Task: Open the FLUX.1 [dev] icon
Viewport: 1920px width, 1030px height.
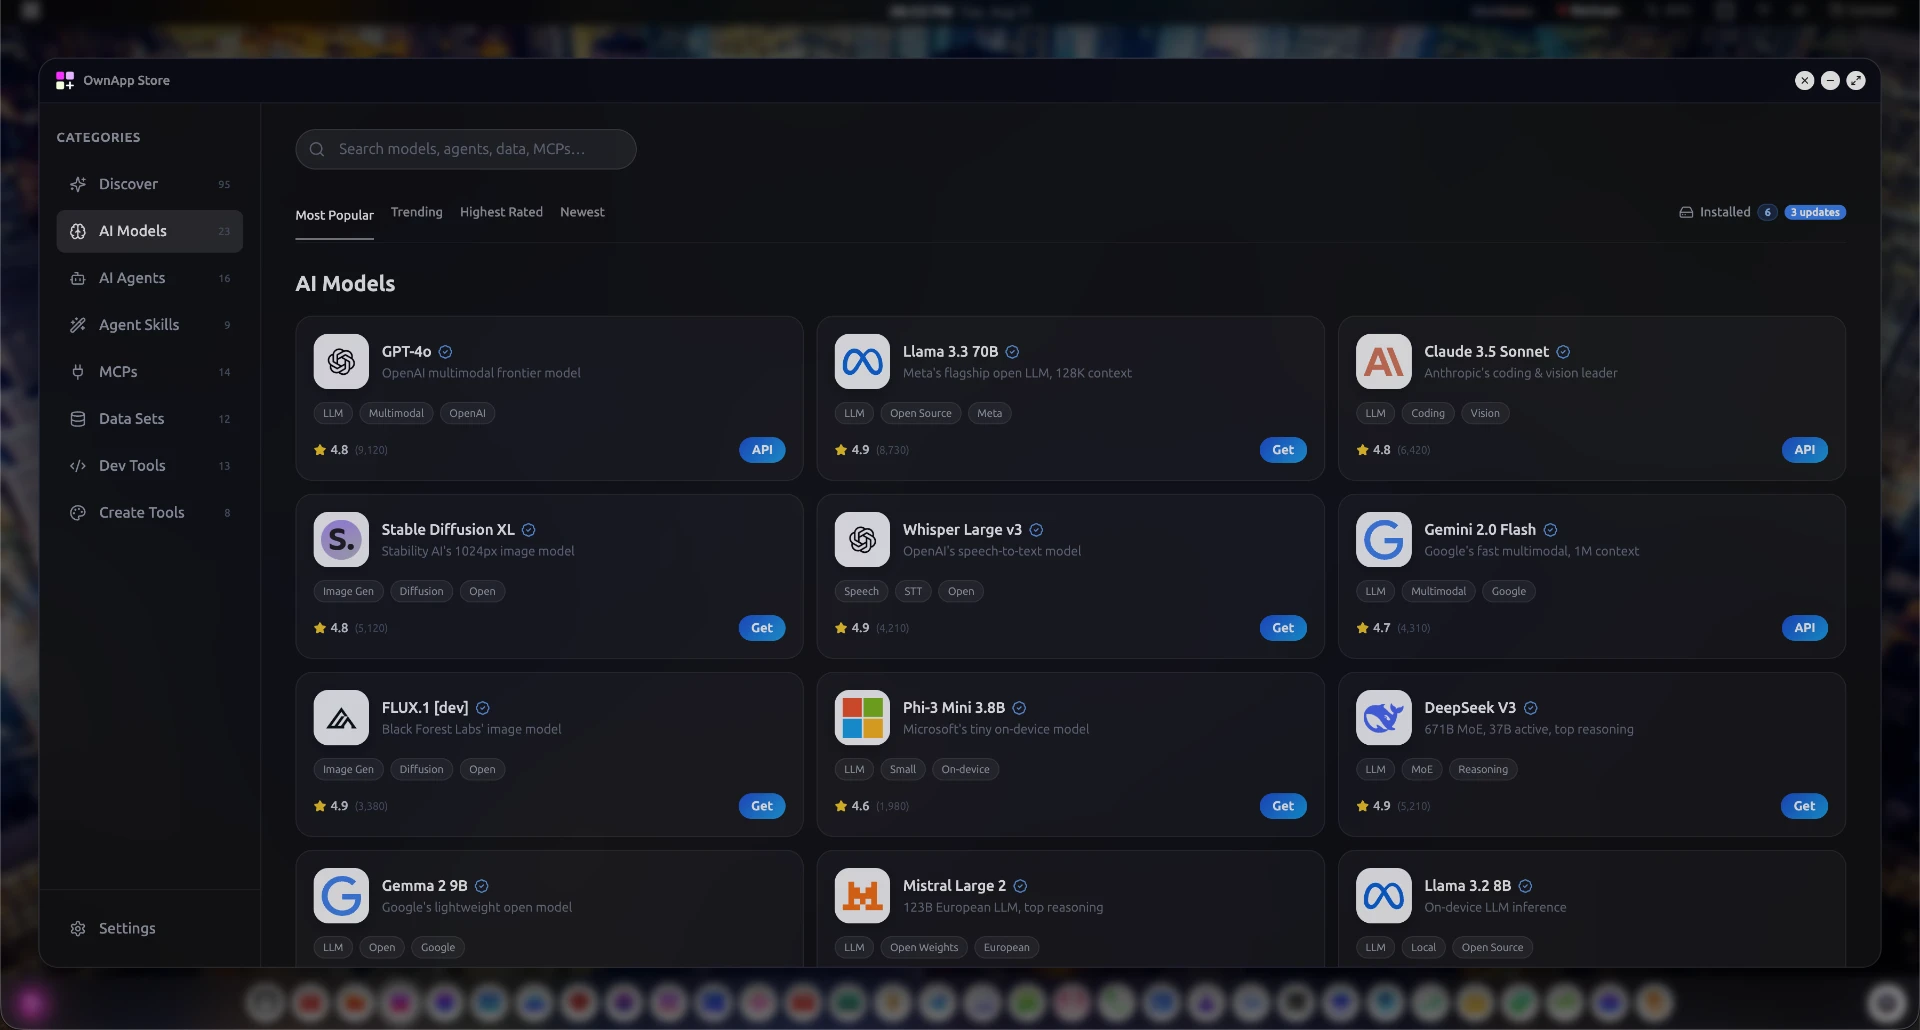Action: point(341,717)
